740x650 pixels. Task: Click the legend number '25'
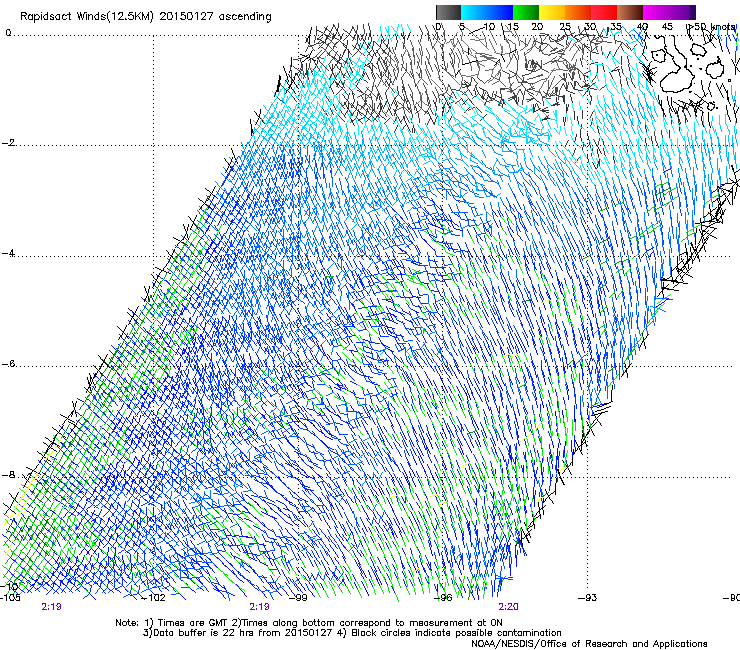(565, 27)
